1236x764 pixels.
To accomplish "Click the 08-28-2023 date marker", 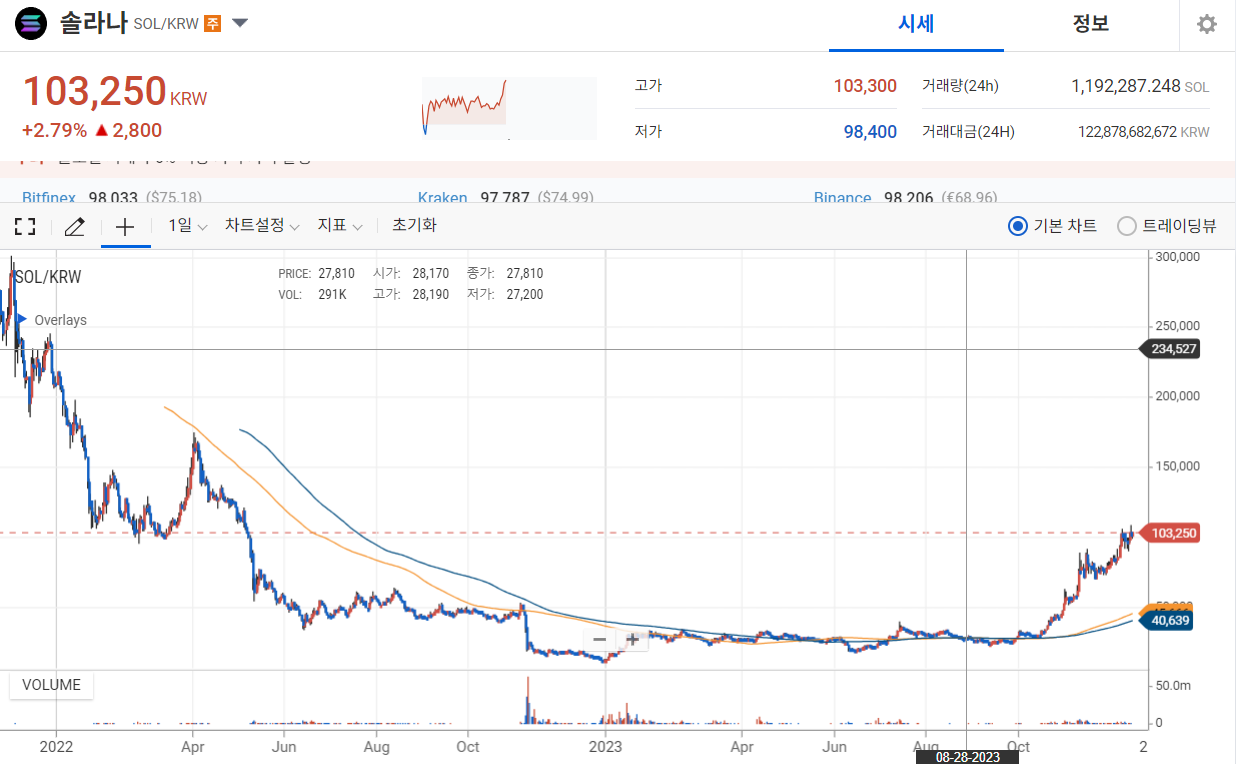I will coord(967,757).
